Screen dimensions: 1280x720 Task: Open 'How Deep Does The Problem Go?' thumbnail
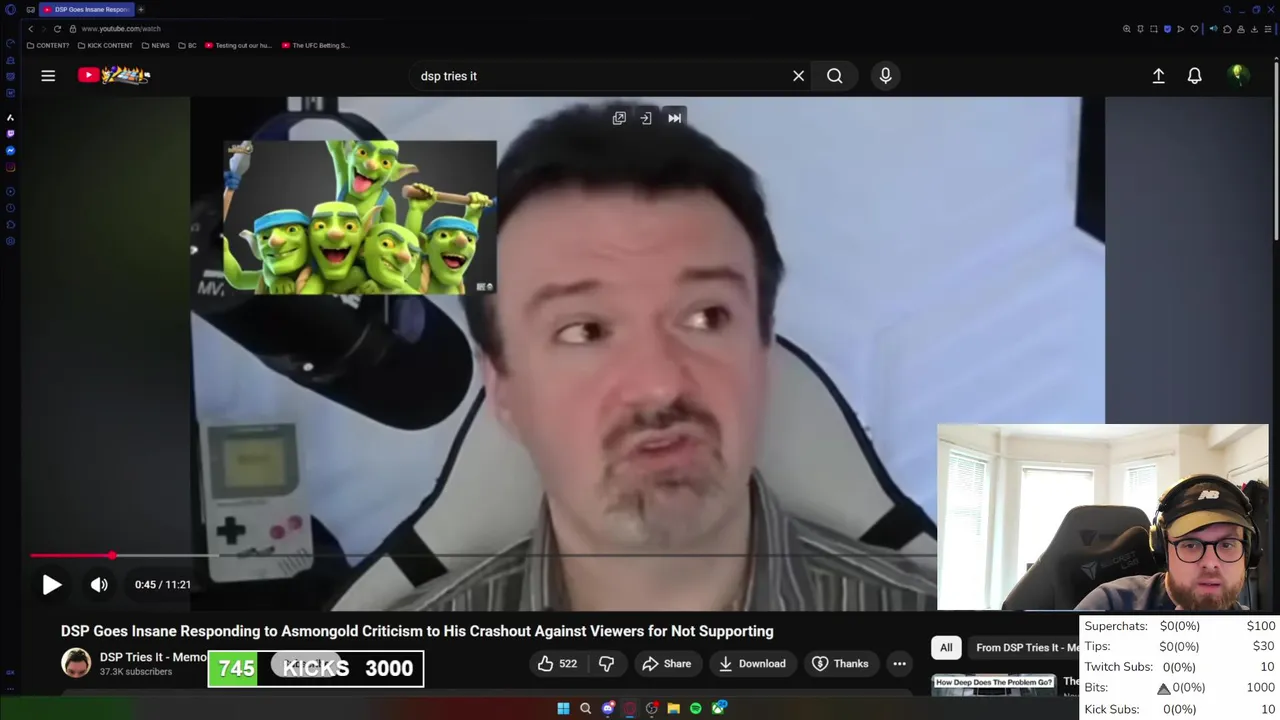(993, 685)
